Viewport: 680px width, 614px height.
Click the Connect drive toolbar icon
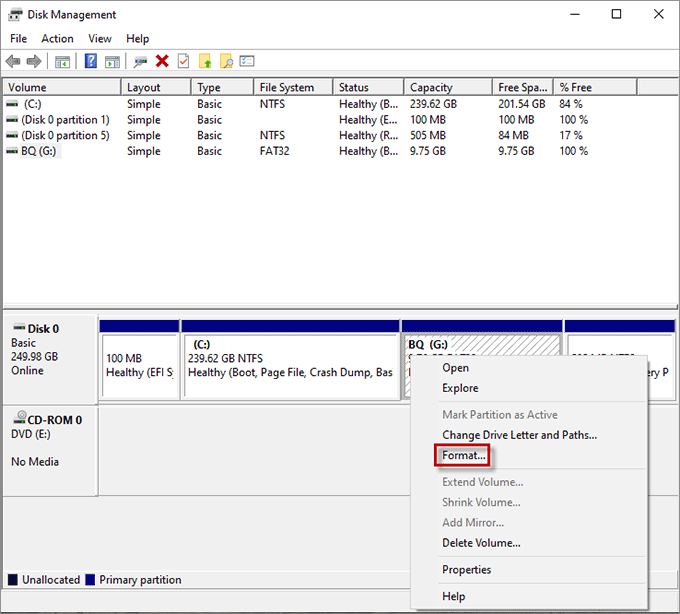tap(141, 62)
